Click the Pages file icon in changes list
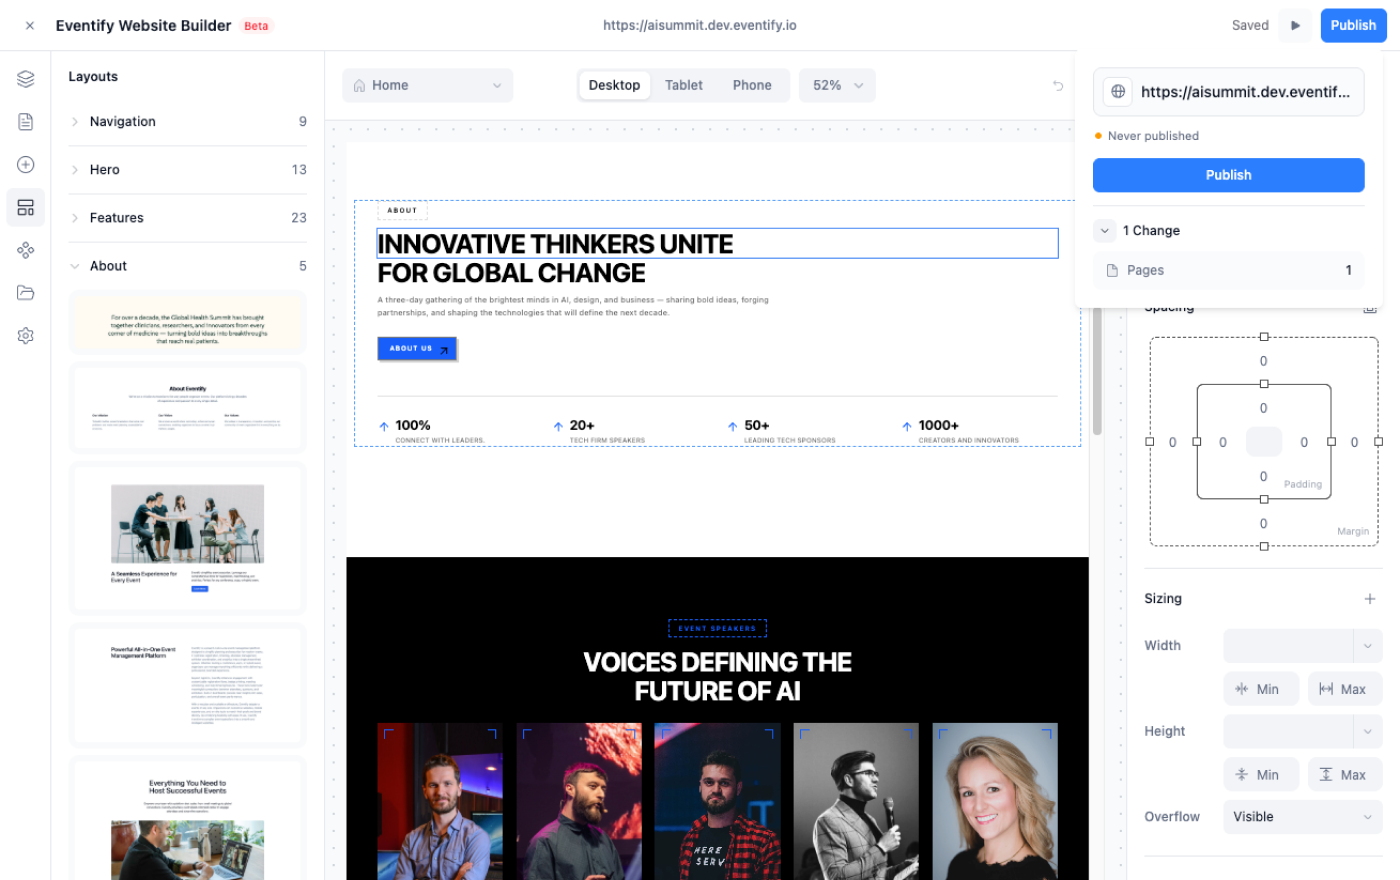 [1112, 271]
